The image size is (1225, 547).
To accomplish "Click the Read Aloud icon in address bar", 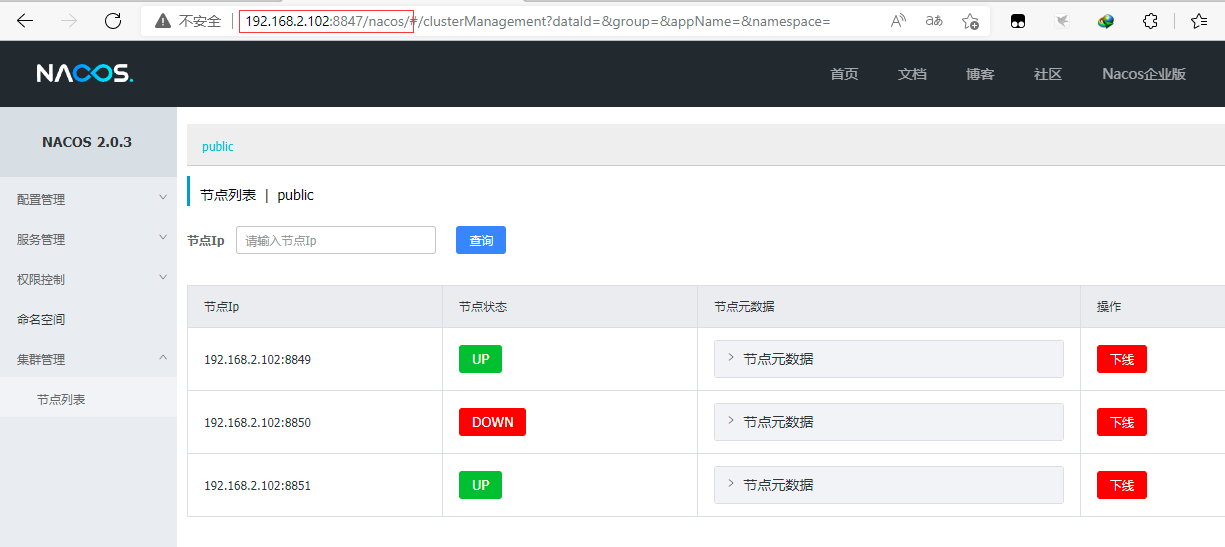I will point(898,21).
